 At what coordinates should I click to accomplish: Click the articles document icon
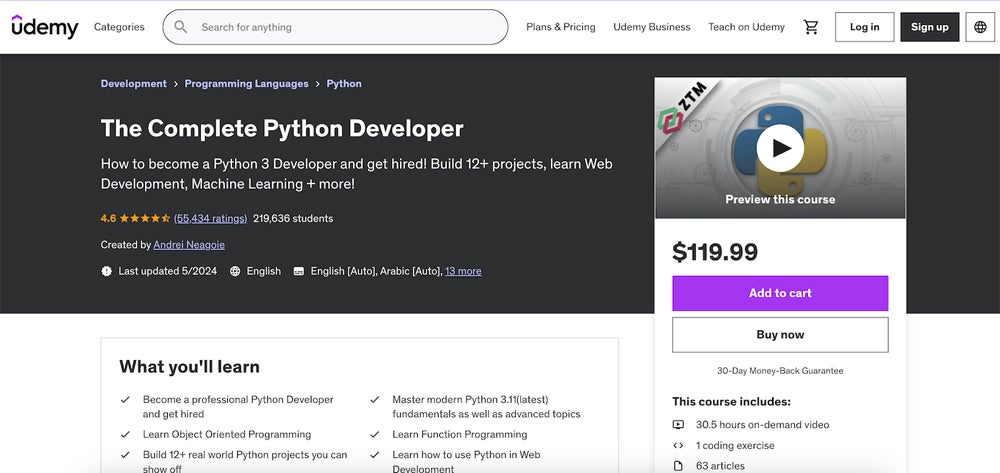pos(678,466)
